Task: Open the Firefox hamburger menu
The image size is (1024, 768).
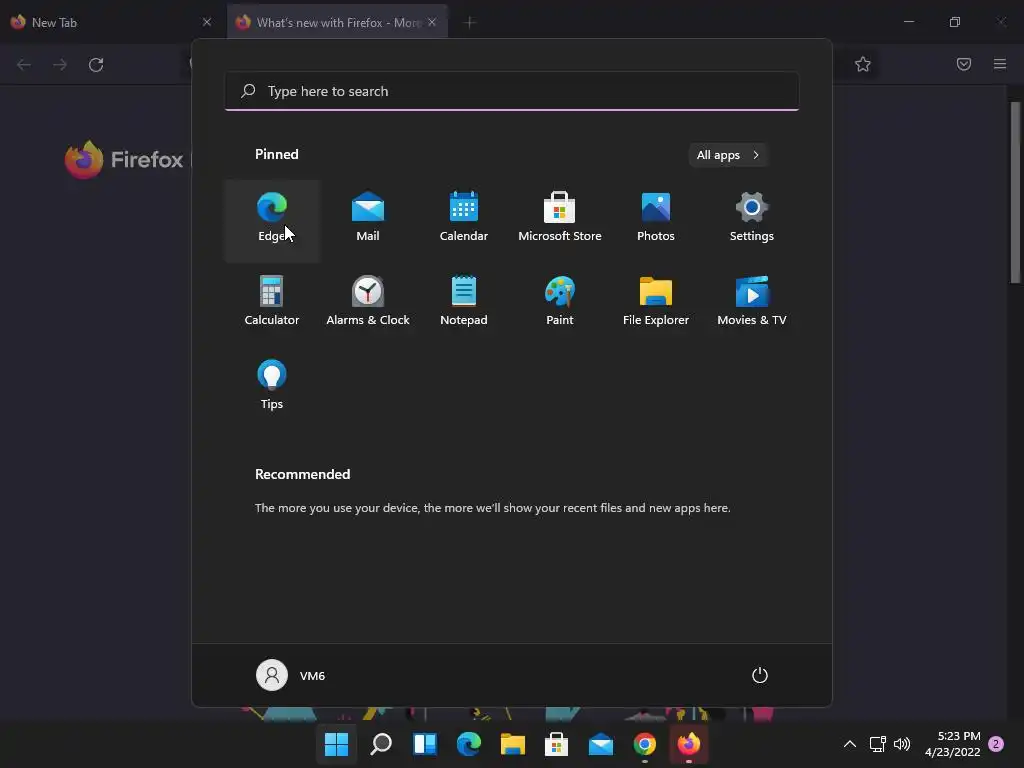Action: [1000, 64]
